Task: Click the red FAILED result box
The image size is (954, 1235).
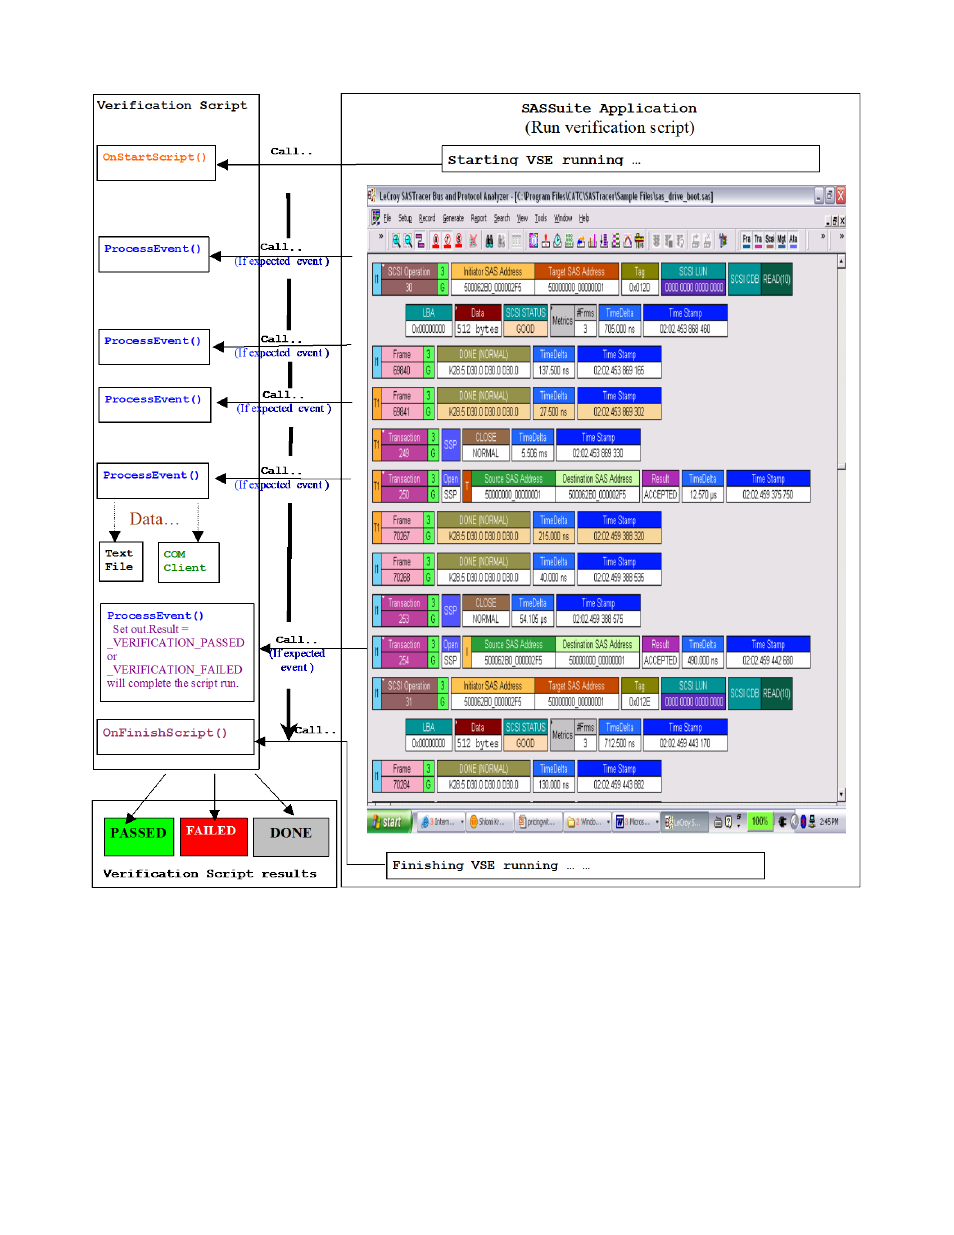Action: (x=214, y=837)
